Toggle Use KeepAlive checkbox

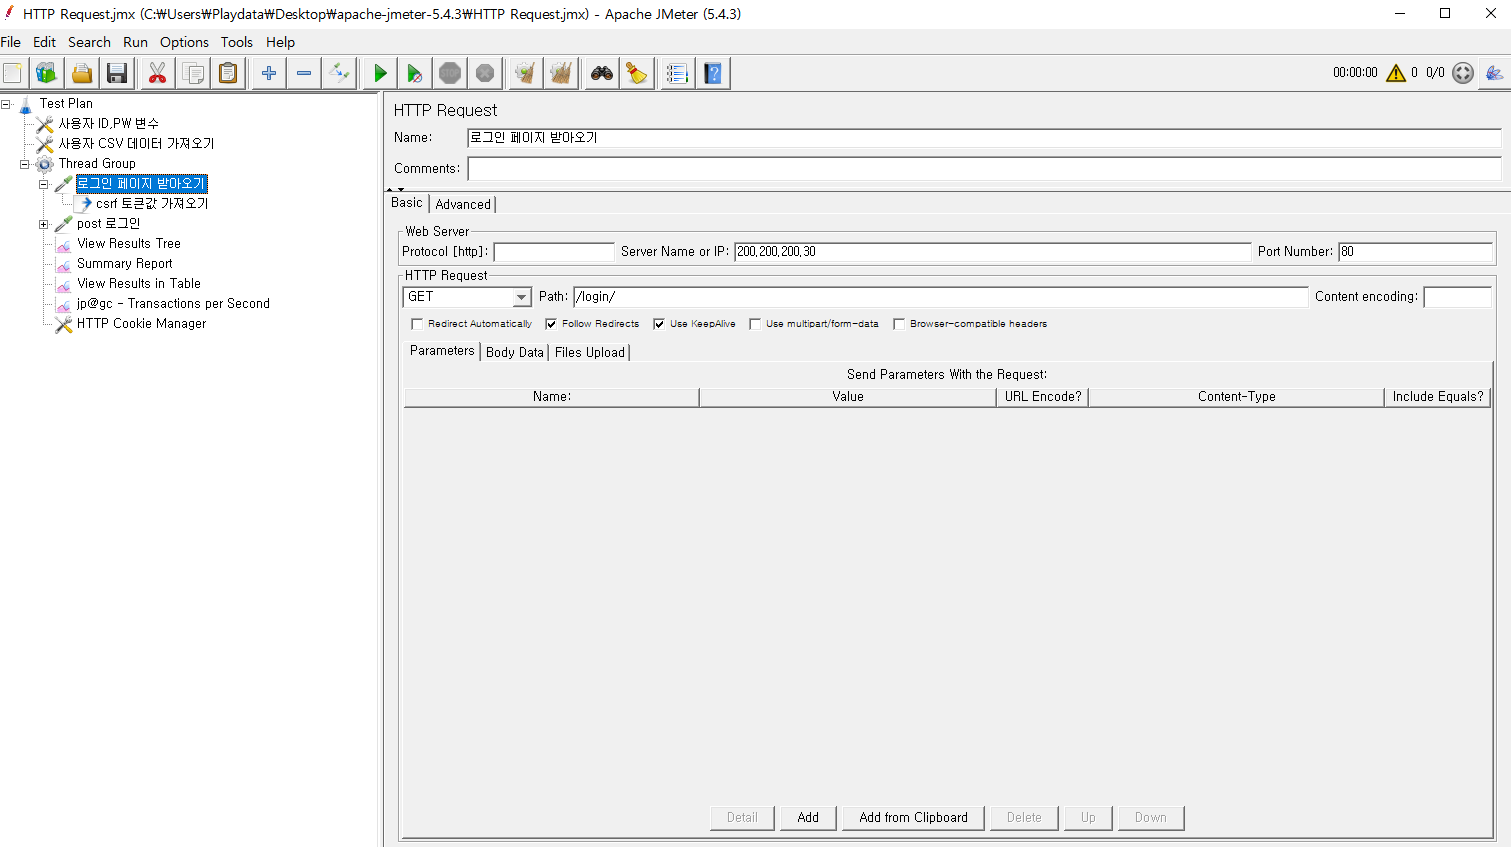(x=659, y=324)
